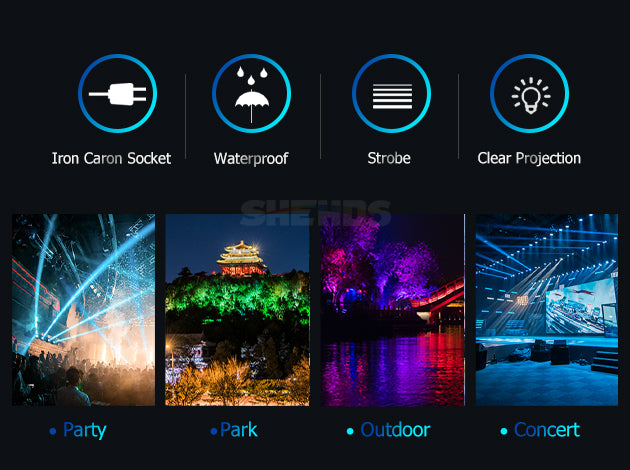Click the Clear Projection label
The width and height of the screenshot is (630, 470).
point(529,159)
